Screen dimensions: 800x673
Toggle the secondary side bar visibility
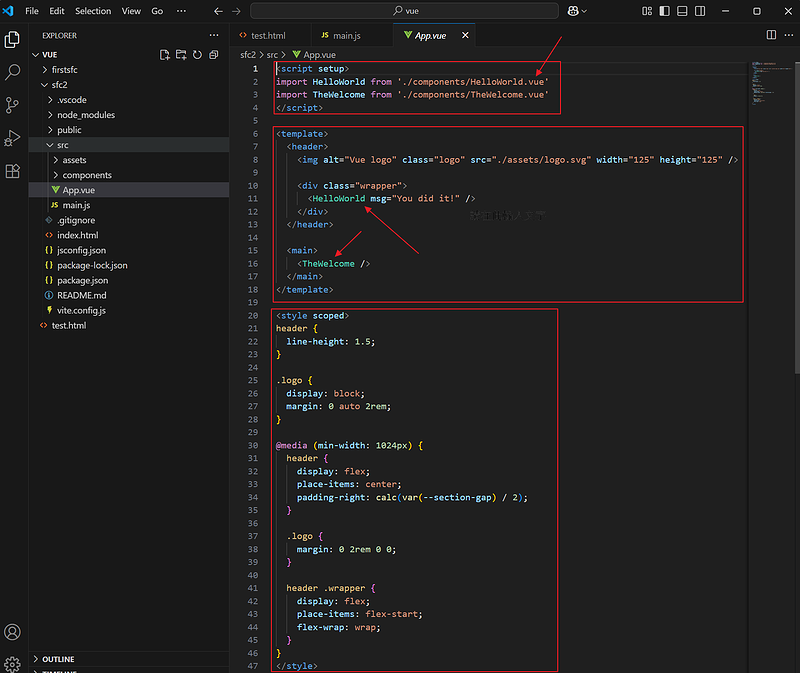point(698,11)
